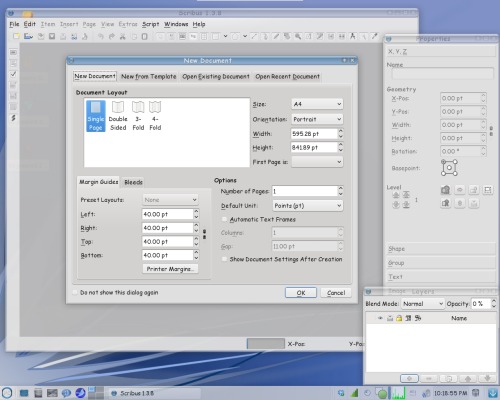The width and height of the screenshot is (500, 400).
Task: Click the margin link chain icon
Action: 204,234
